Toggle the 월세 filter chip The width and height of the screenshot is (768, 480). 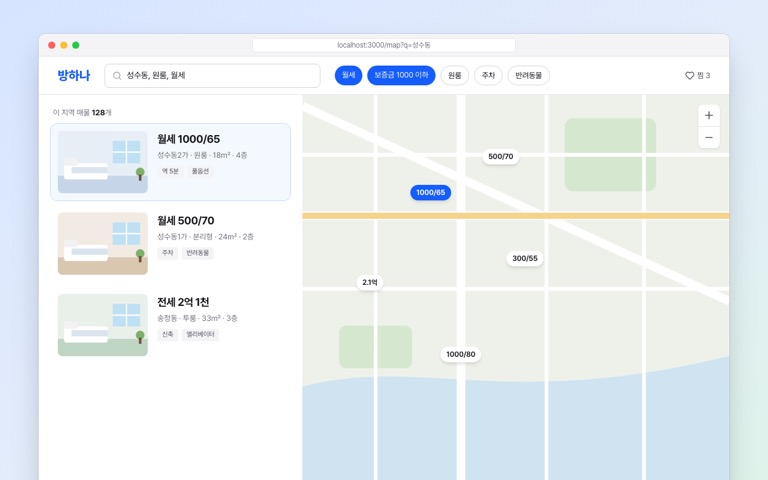click(348, 75)
